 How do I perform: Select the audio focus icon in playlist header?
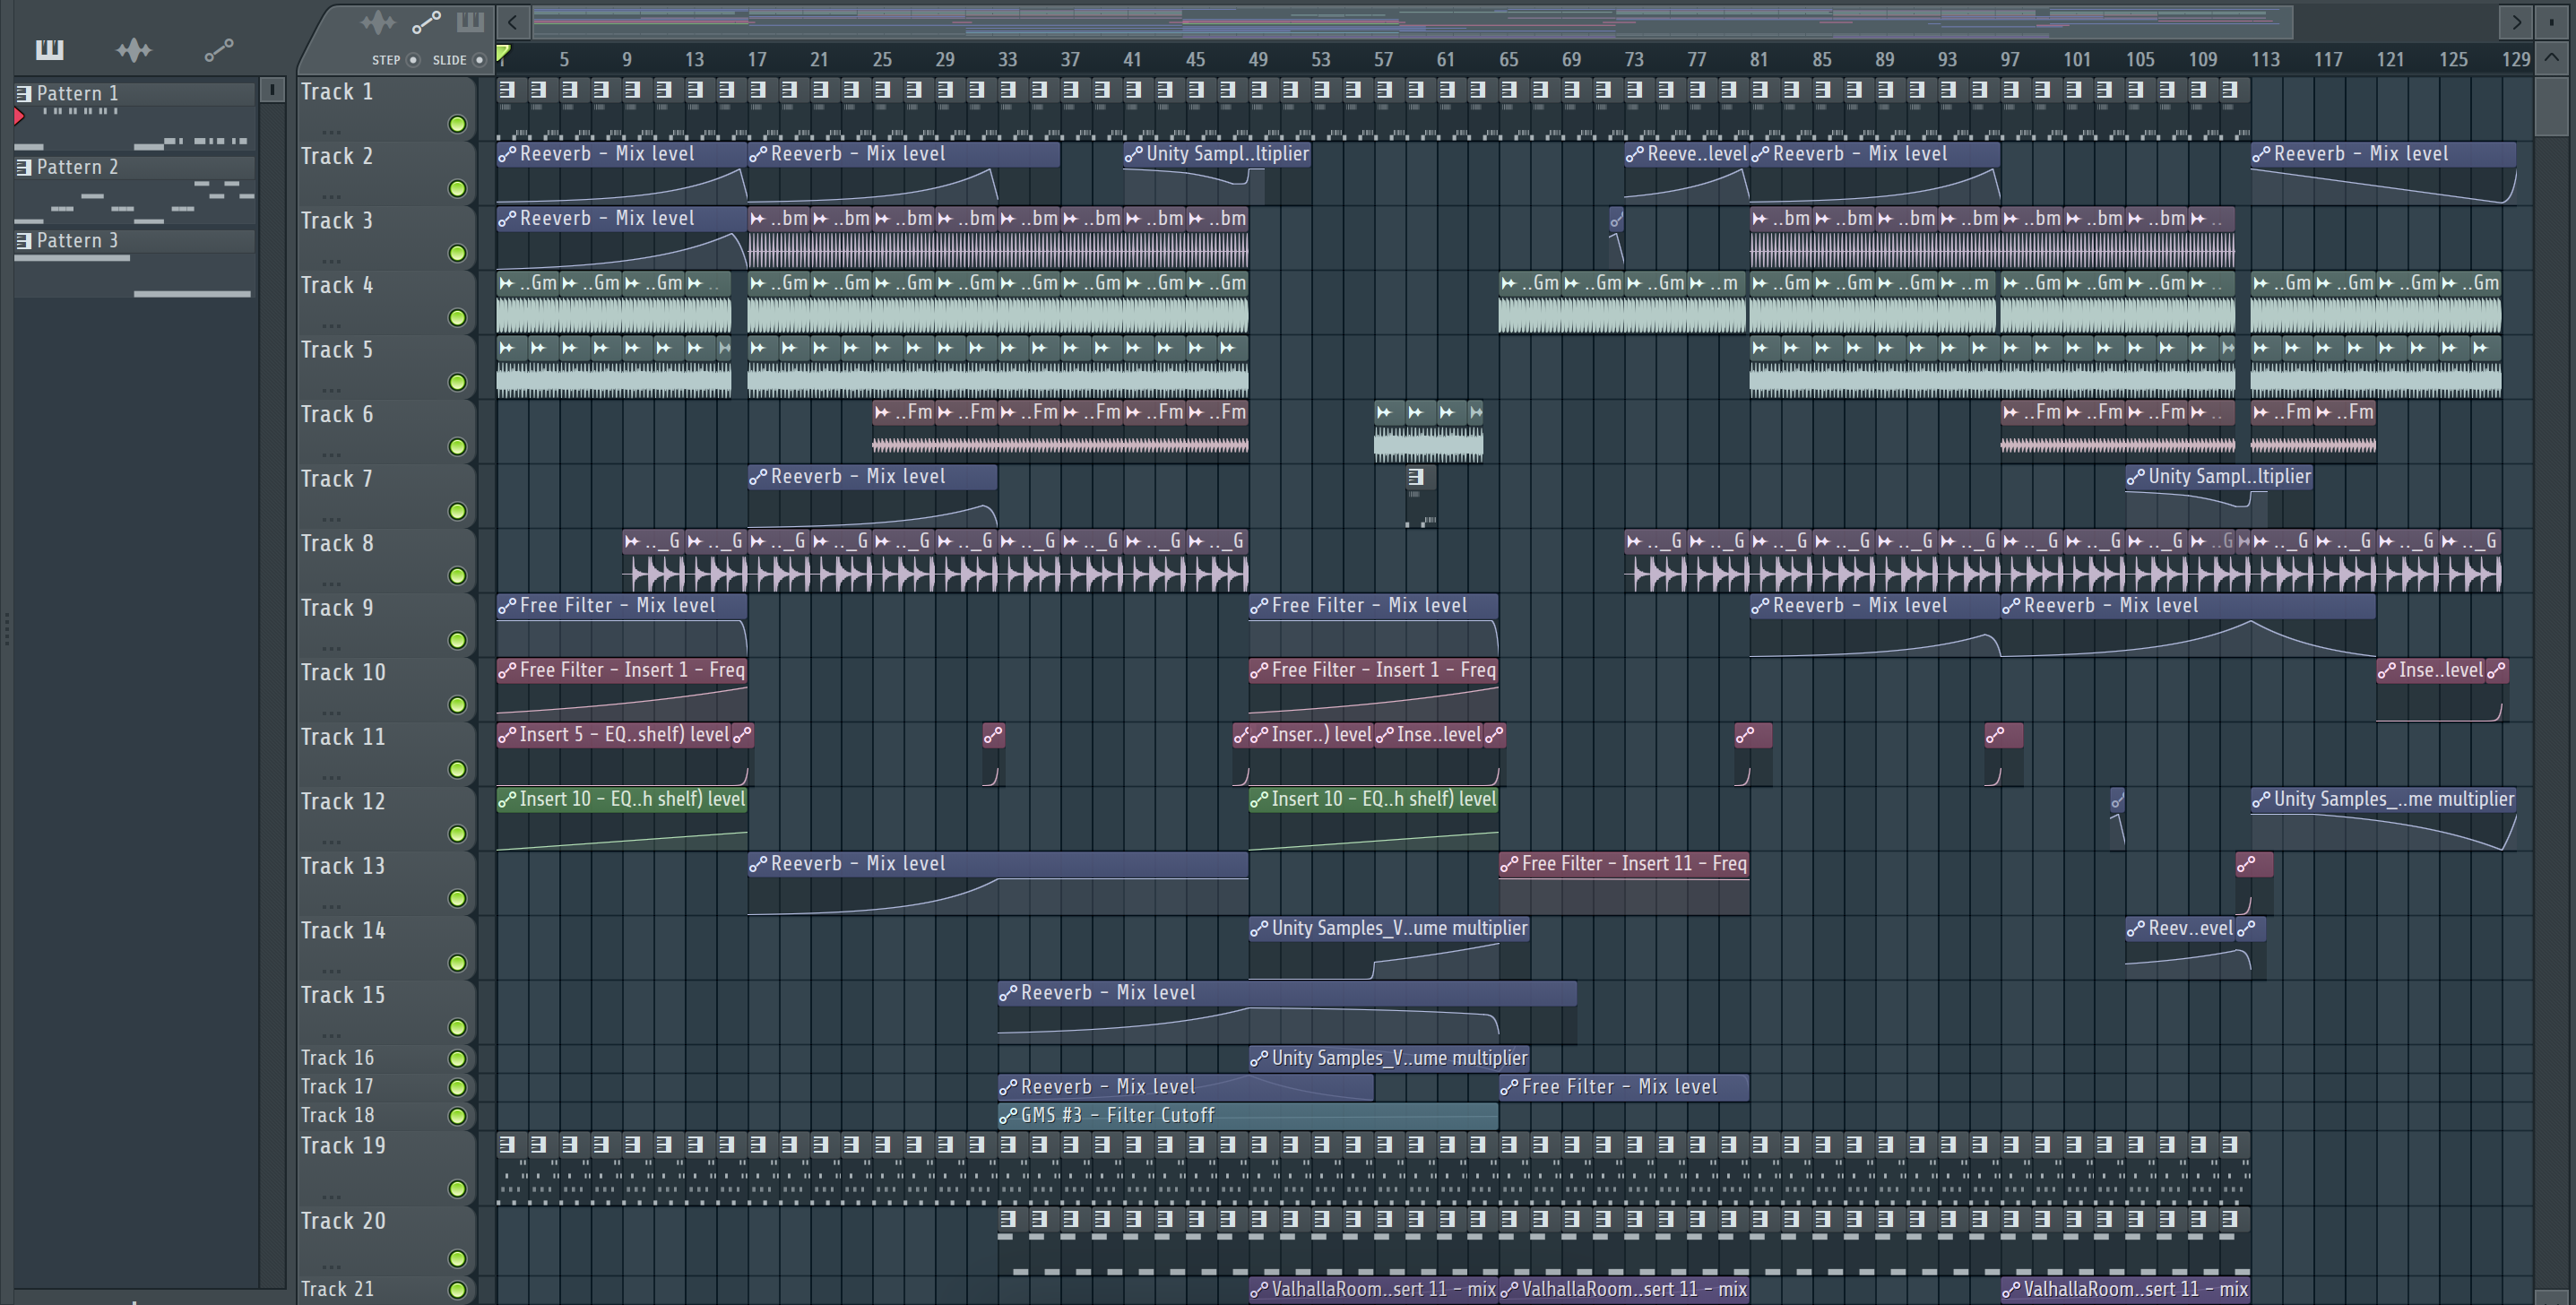click(x=378, y=21)
